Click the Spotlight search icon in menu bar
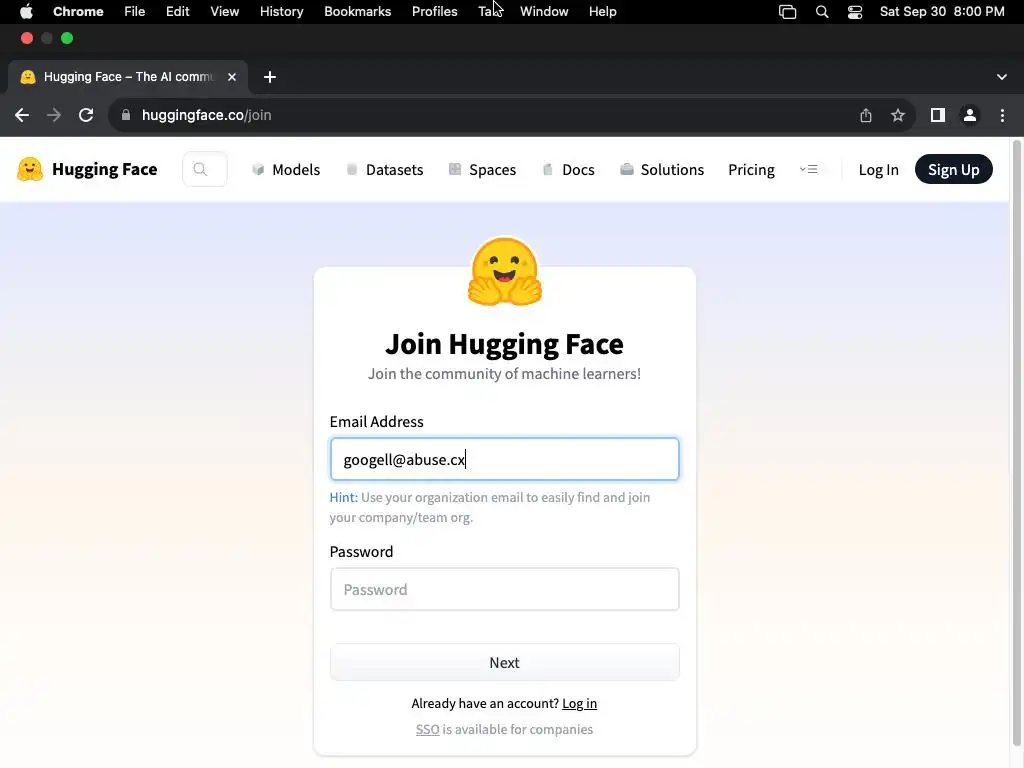Screen dimensions: 1024x768 pos(822,12)
